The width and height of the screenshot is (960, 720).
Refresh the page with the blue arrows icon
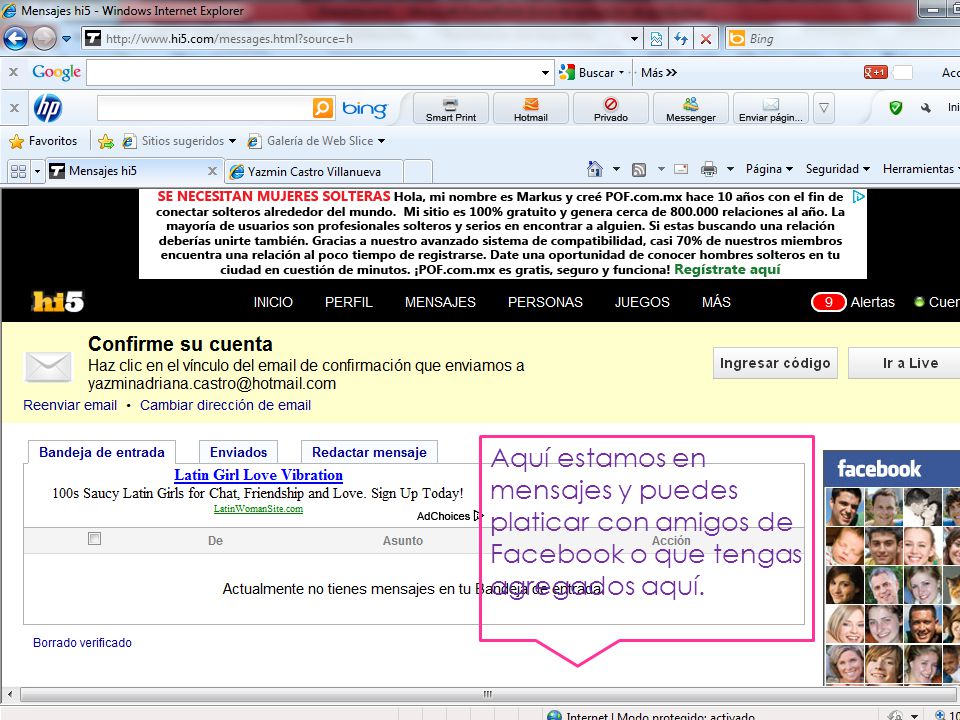point(681,39)
